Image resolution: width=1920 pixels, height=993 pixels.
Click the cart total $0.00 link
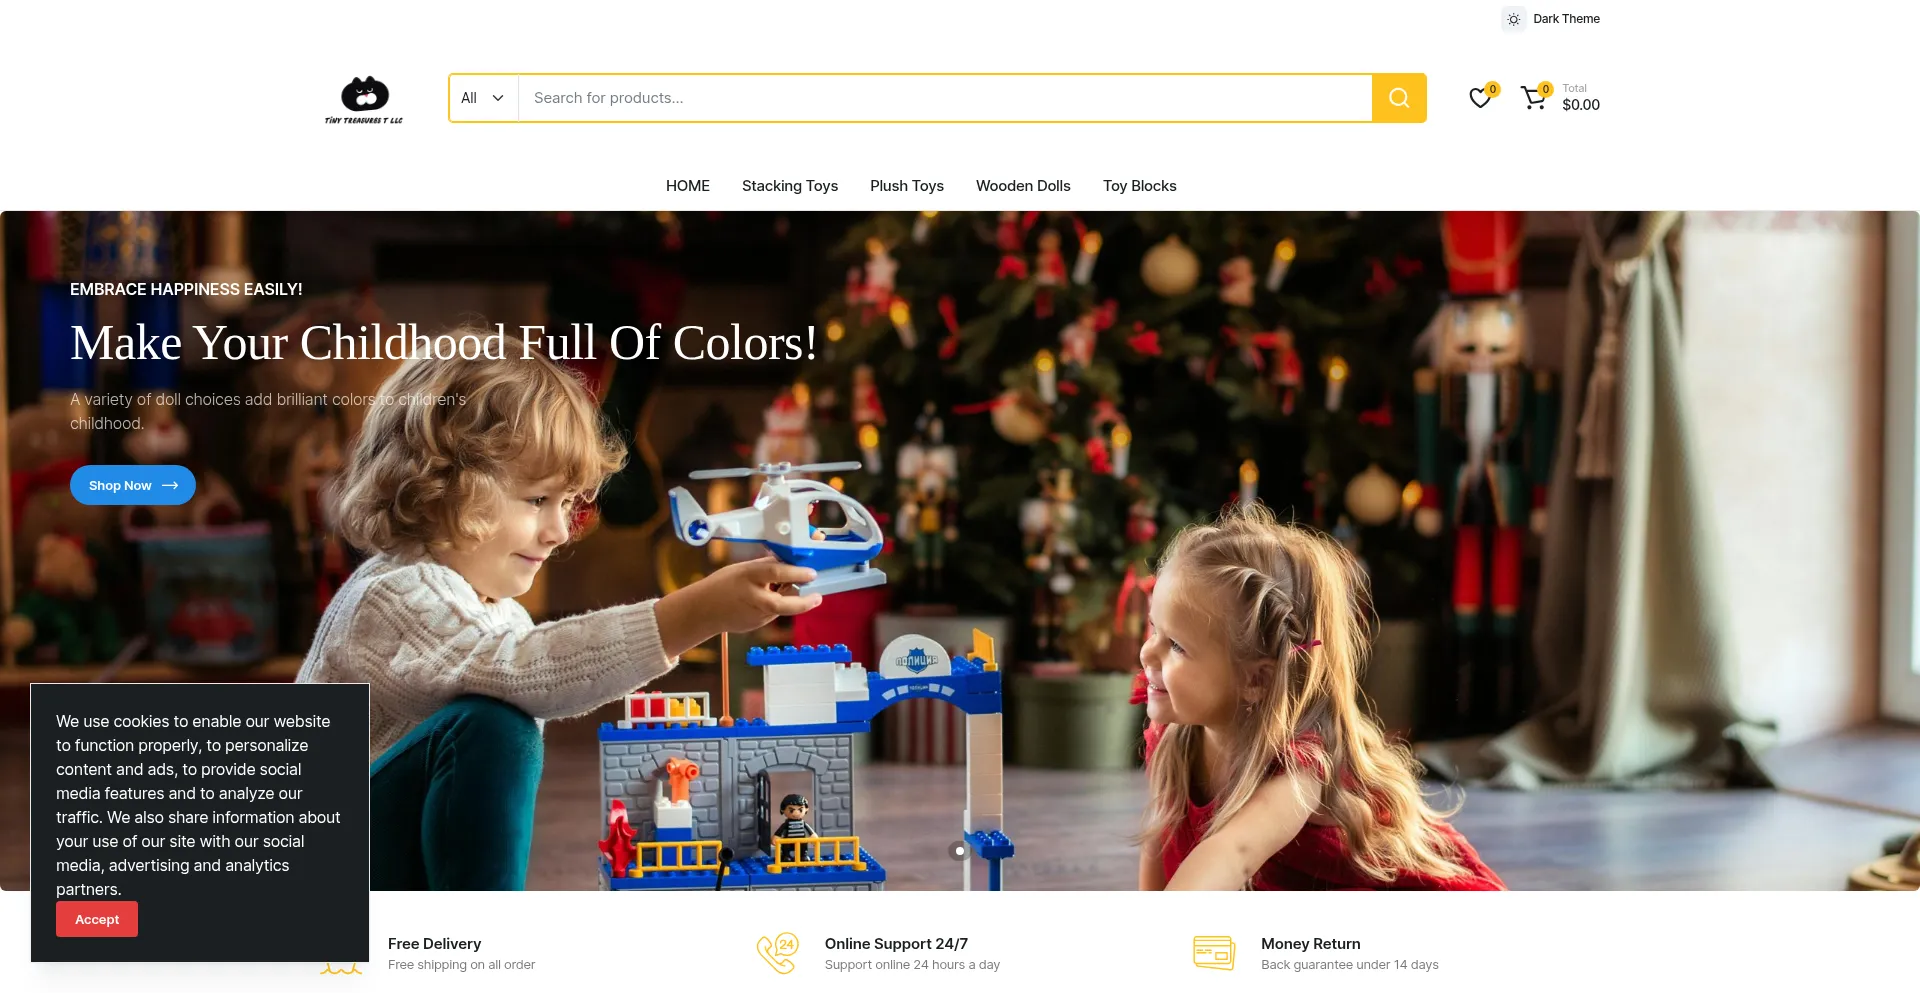coord(1581,105)
